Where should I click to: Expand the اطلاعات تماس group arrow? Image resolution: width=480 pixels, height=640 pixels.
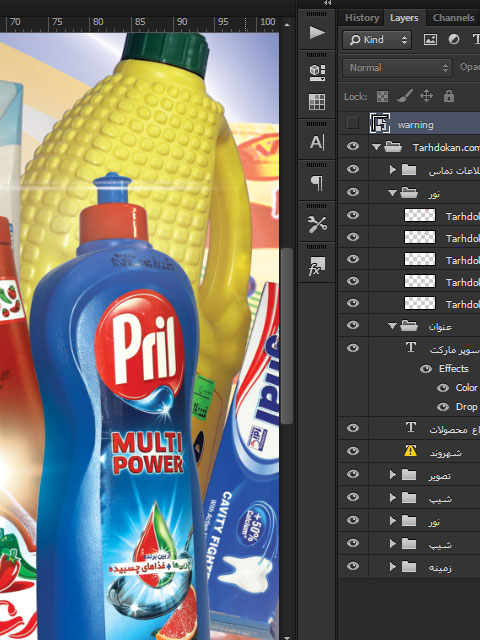pyautogui.click(x=393, y=169)
